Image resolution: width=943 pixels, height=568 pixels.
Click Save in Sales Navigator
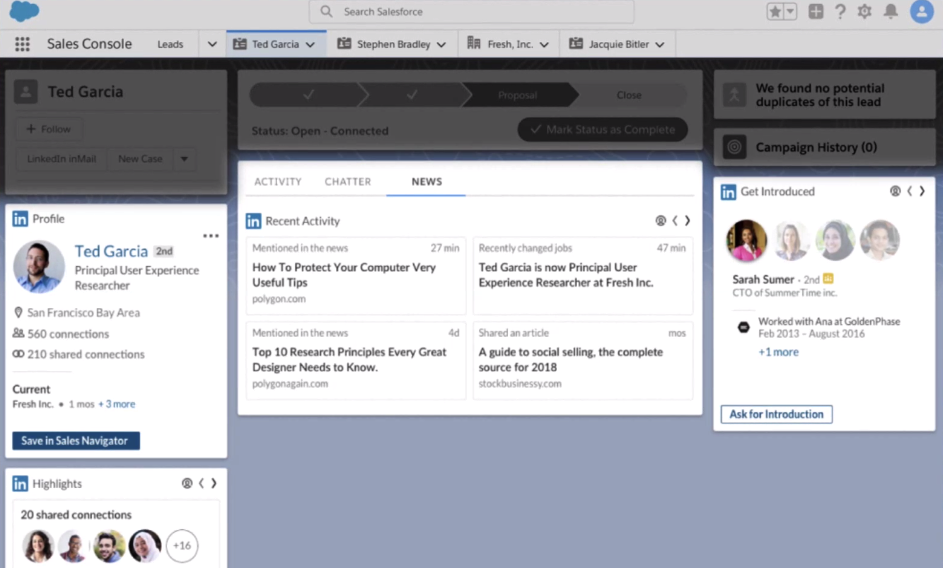point(76,440)
